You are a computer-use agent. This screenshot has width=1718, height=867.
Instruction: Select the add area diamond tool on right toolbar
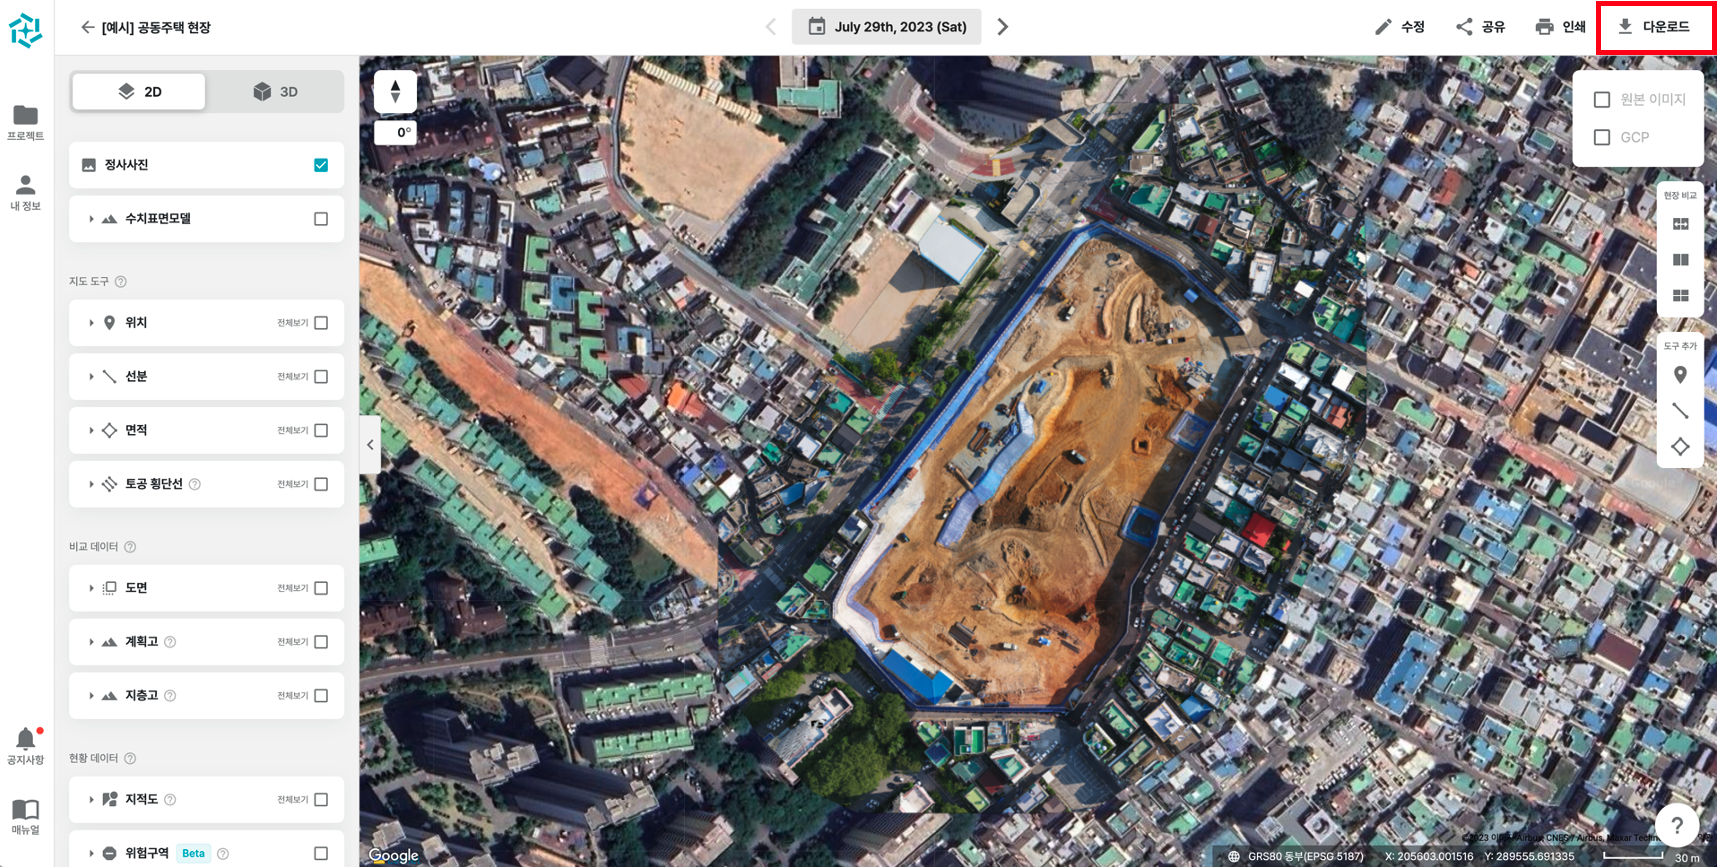pos(1680,447)
